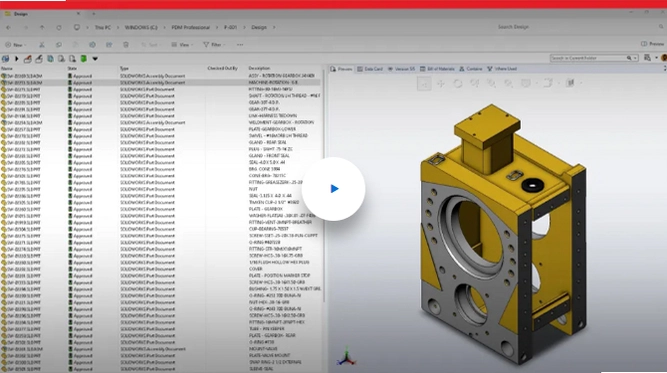This screenshot has height=373, width=667.
Task: Open the Data Card tab
Action: coord(370,69)
